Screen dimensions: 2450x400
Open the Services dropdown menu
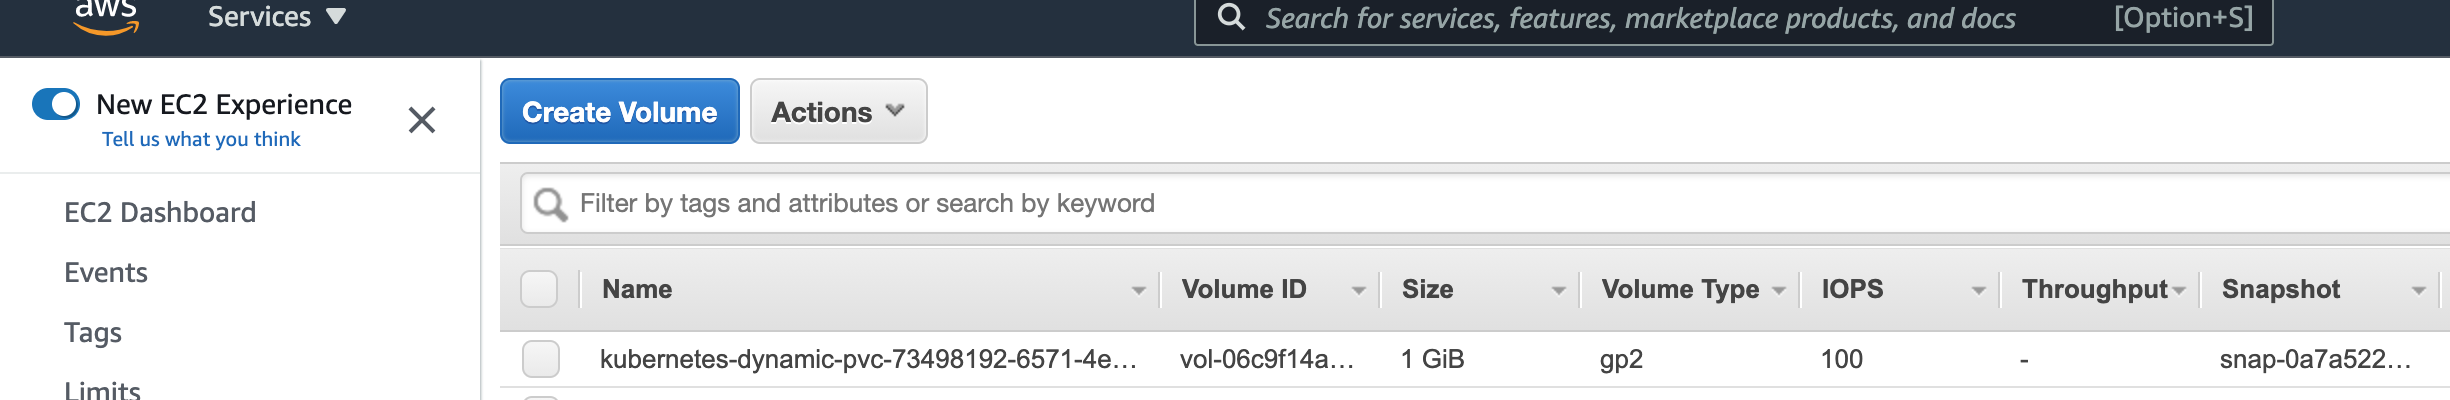click(x=277, y=17)
